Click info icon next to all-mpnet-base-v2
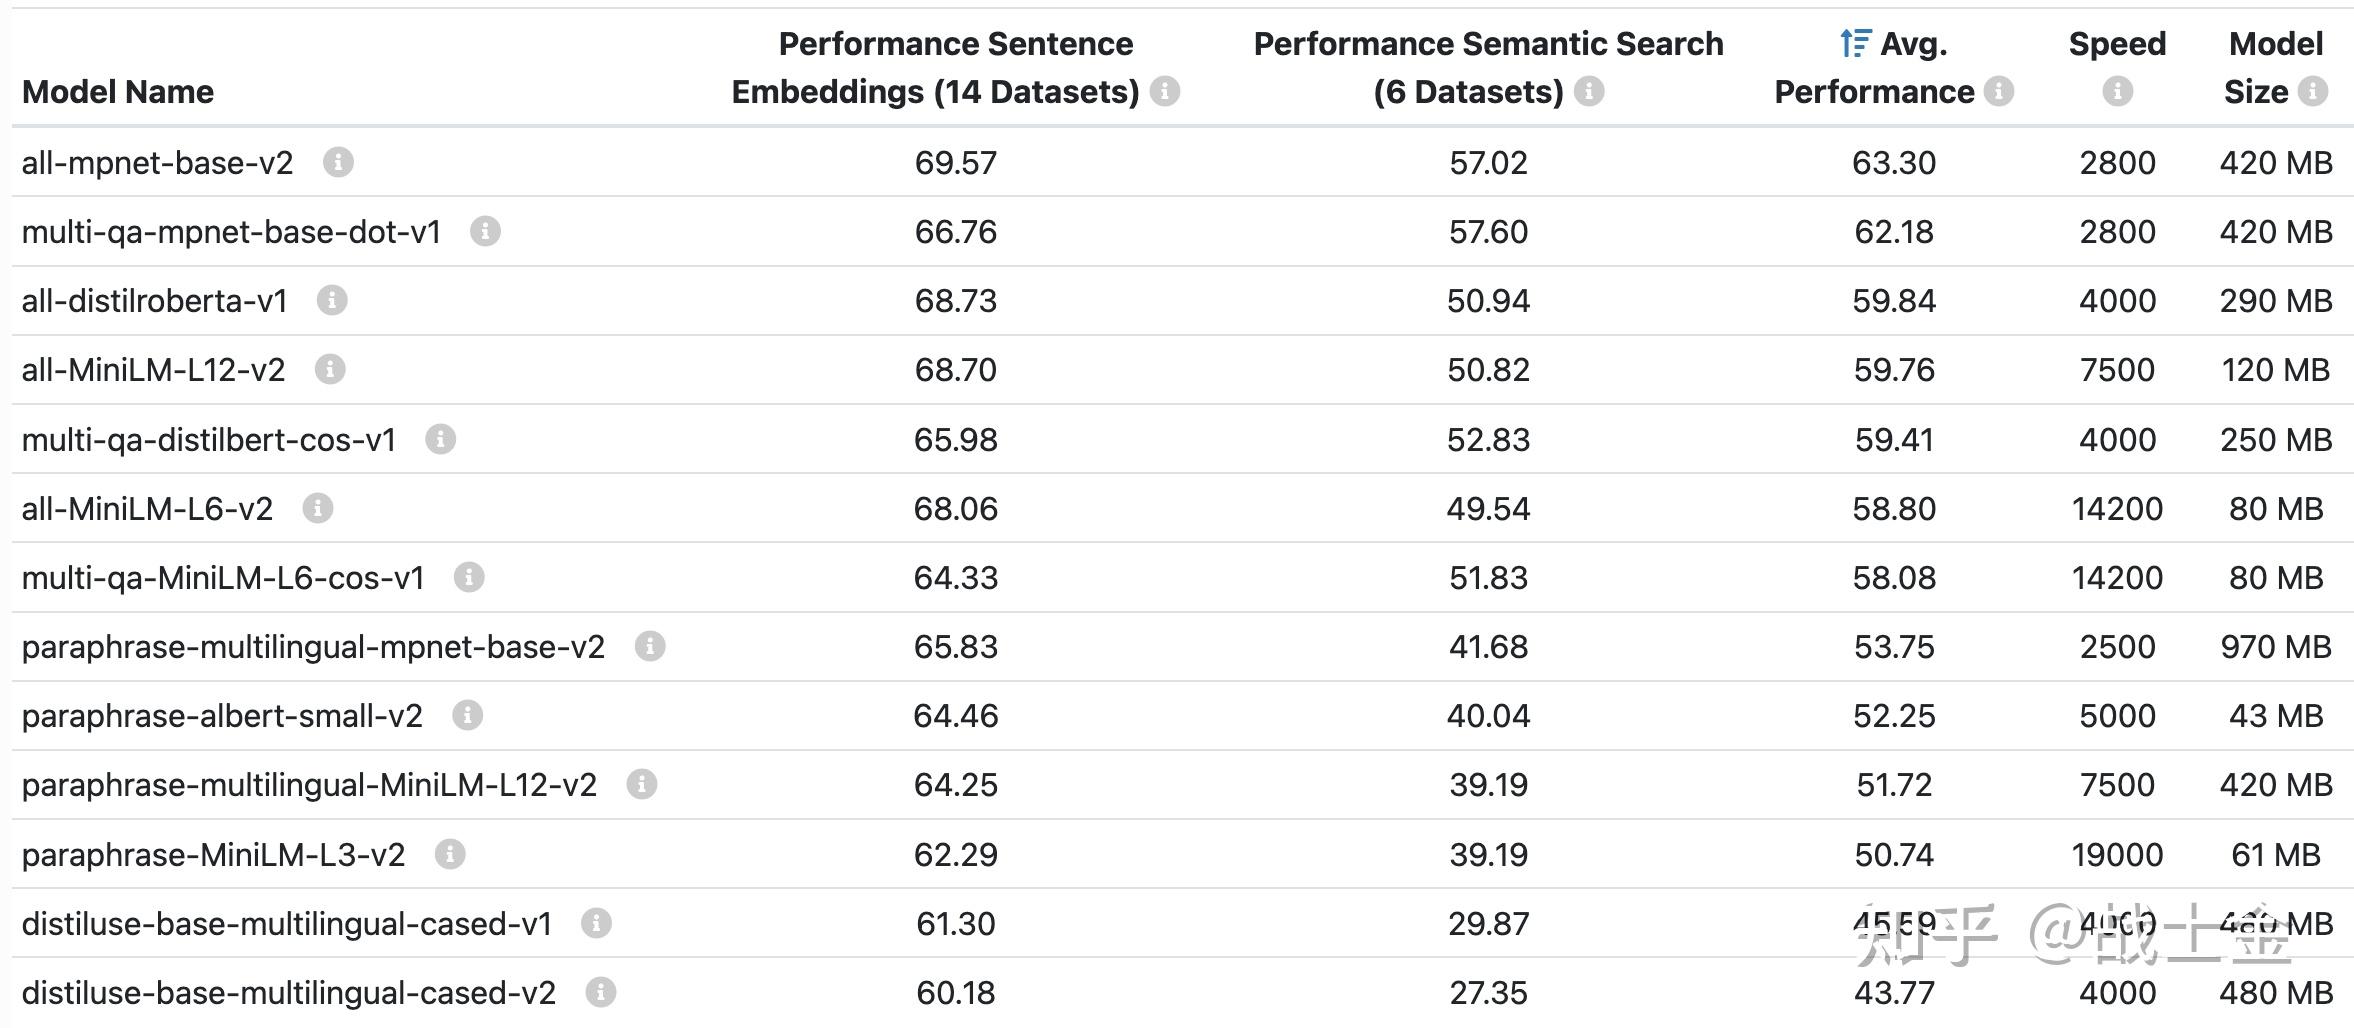2354x1028 pixels. tap(338, 162)
